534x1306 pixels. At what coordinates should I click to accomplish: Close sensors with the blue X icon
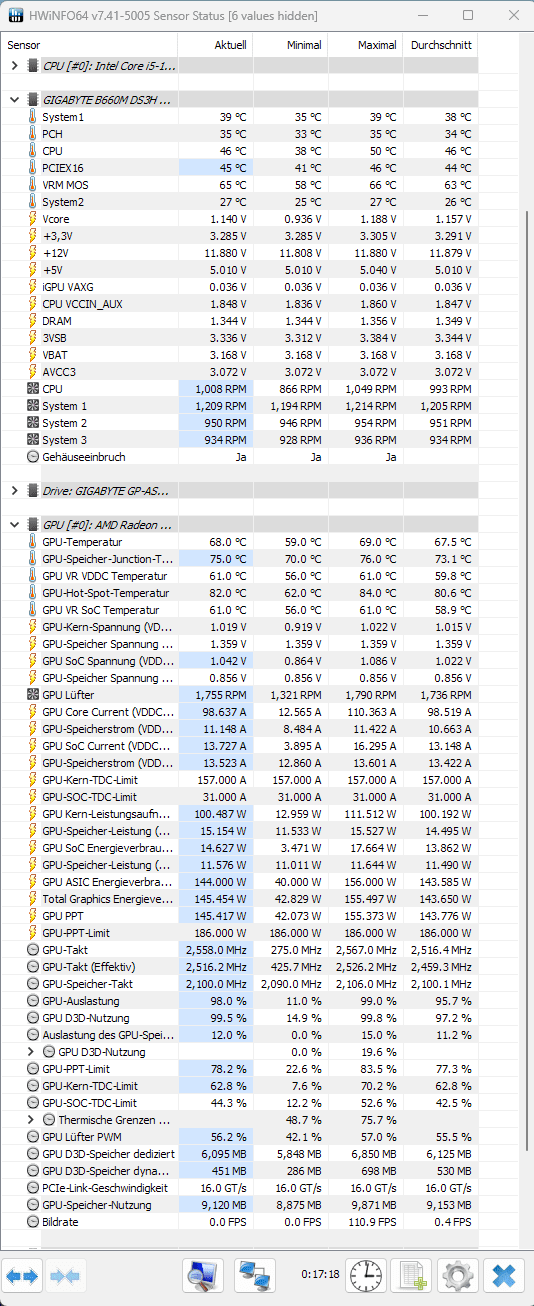click(505, 1275)
